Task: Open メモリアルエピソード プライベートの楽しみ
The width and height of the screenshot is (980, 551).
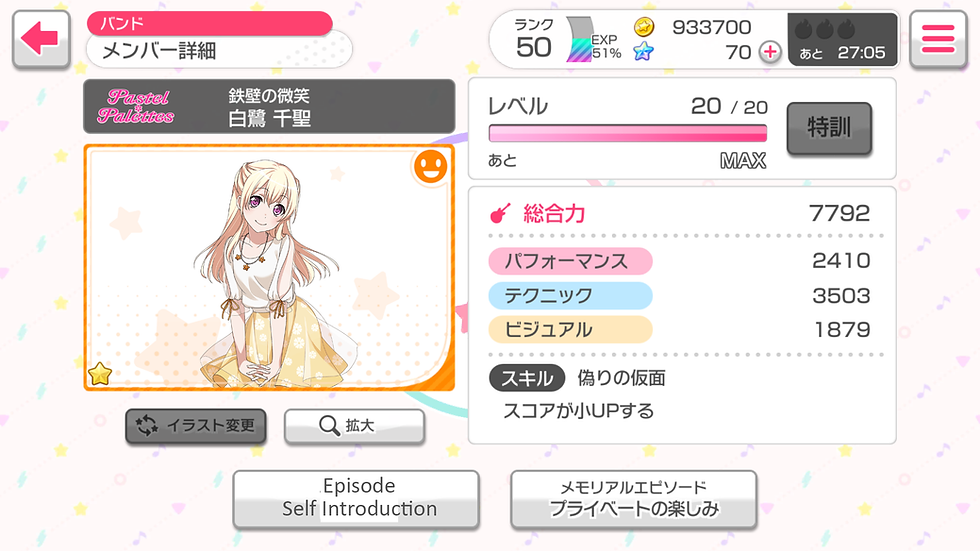Action: [x=634, y=499]
